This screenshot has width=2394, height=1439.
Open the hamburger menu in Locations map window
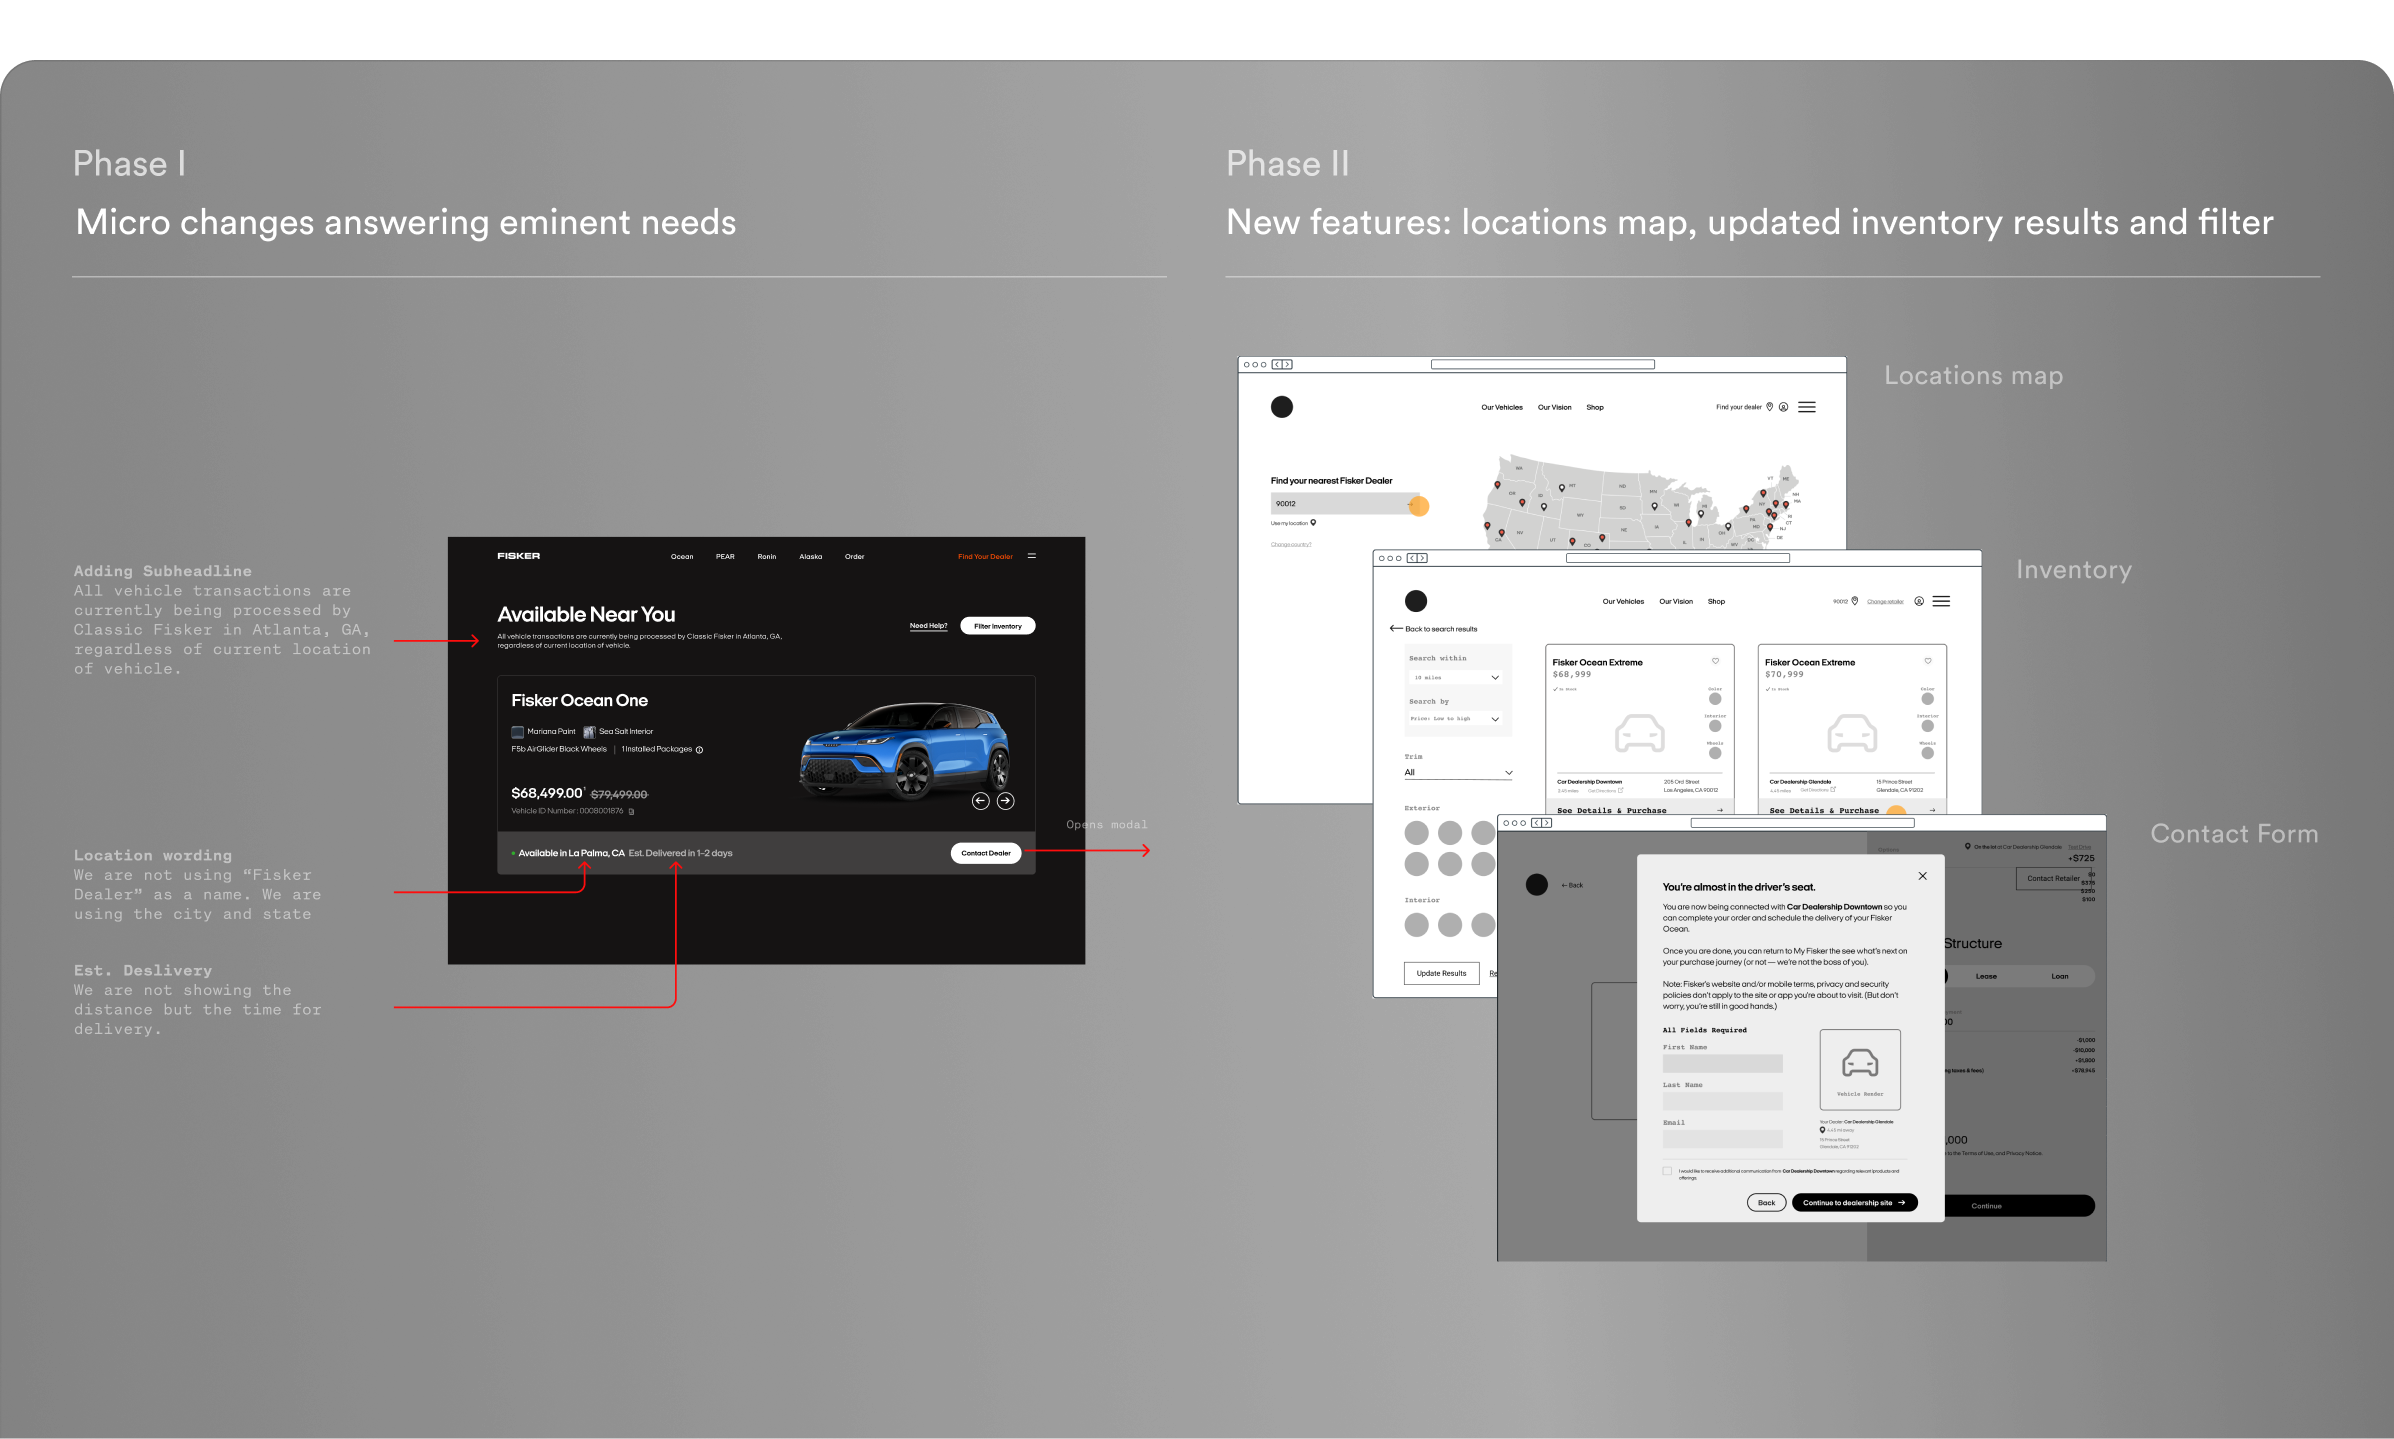click(x=1807, y=407)
